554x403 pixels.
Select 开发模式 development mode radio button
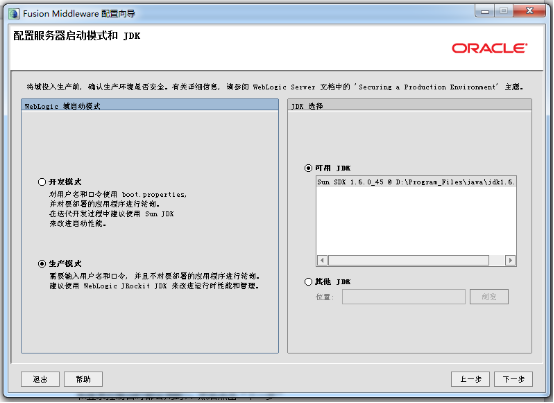click(42, 182)
